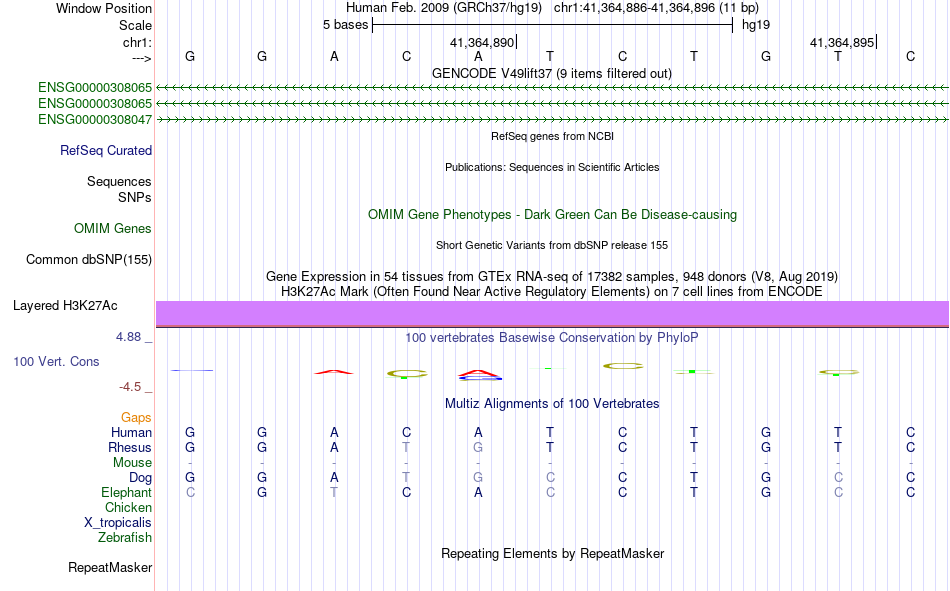Select the Elephant alignment row label
Screen dimensions: 950x591
(x=127, y=492)
